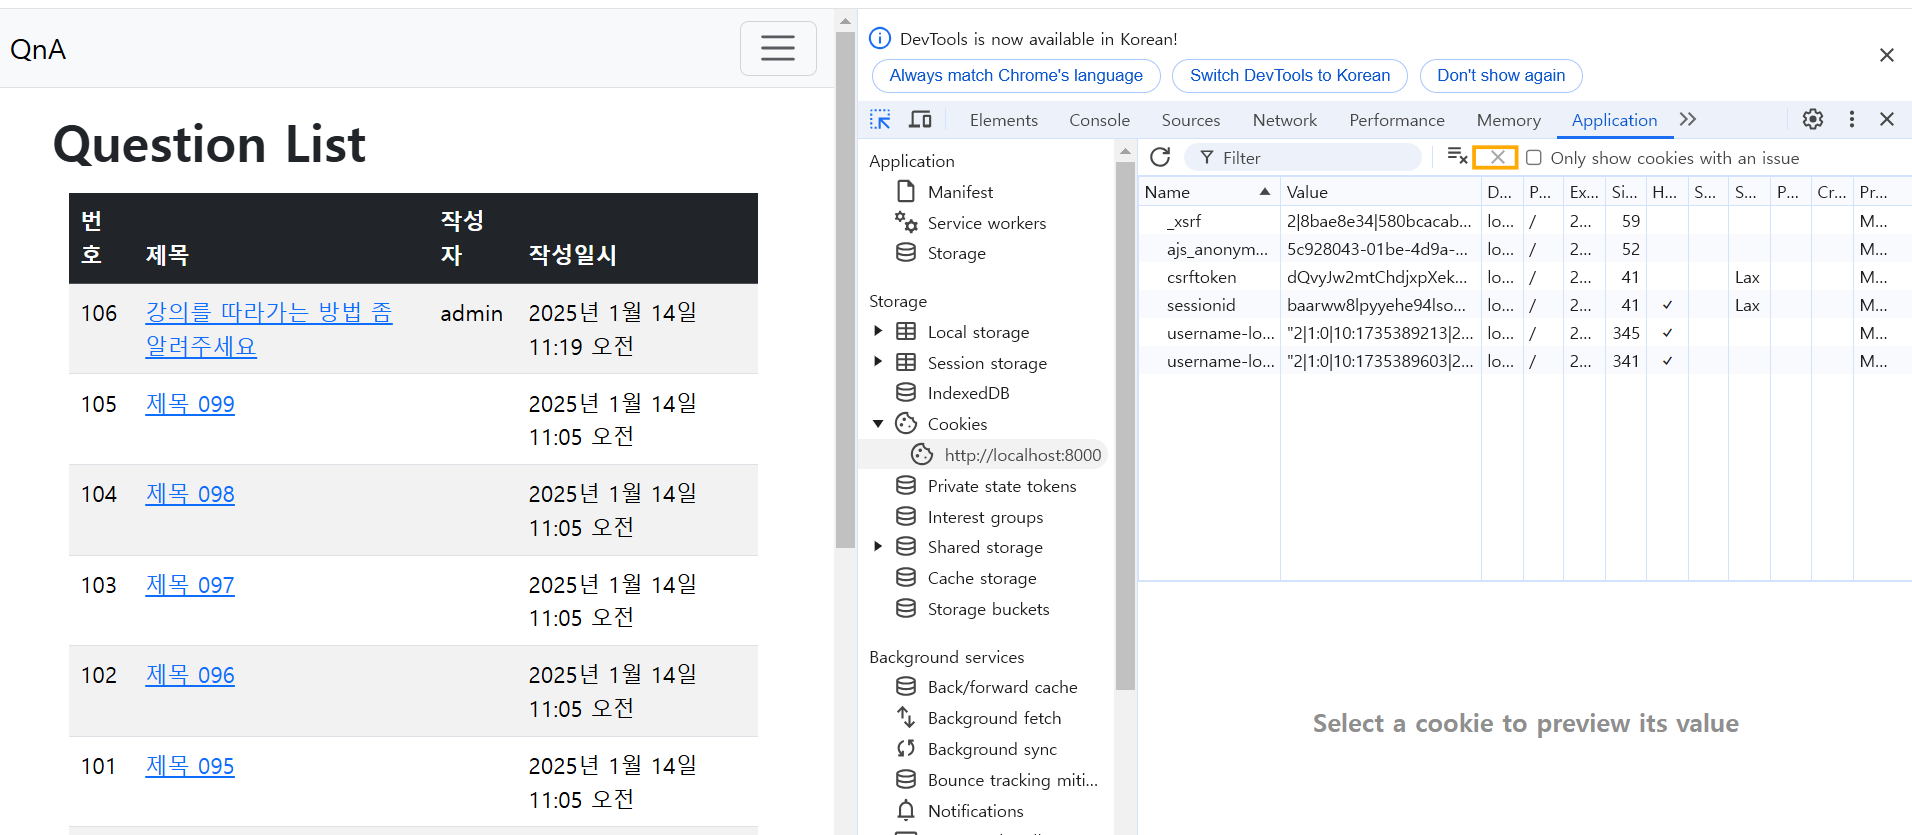Click Switch DevTools to Korean button
The image size is (1912, 835).
(x=1290, y=76)
